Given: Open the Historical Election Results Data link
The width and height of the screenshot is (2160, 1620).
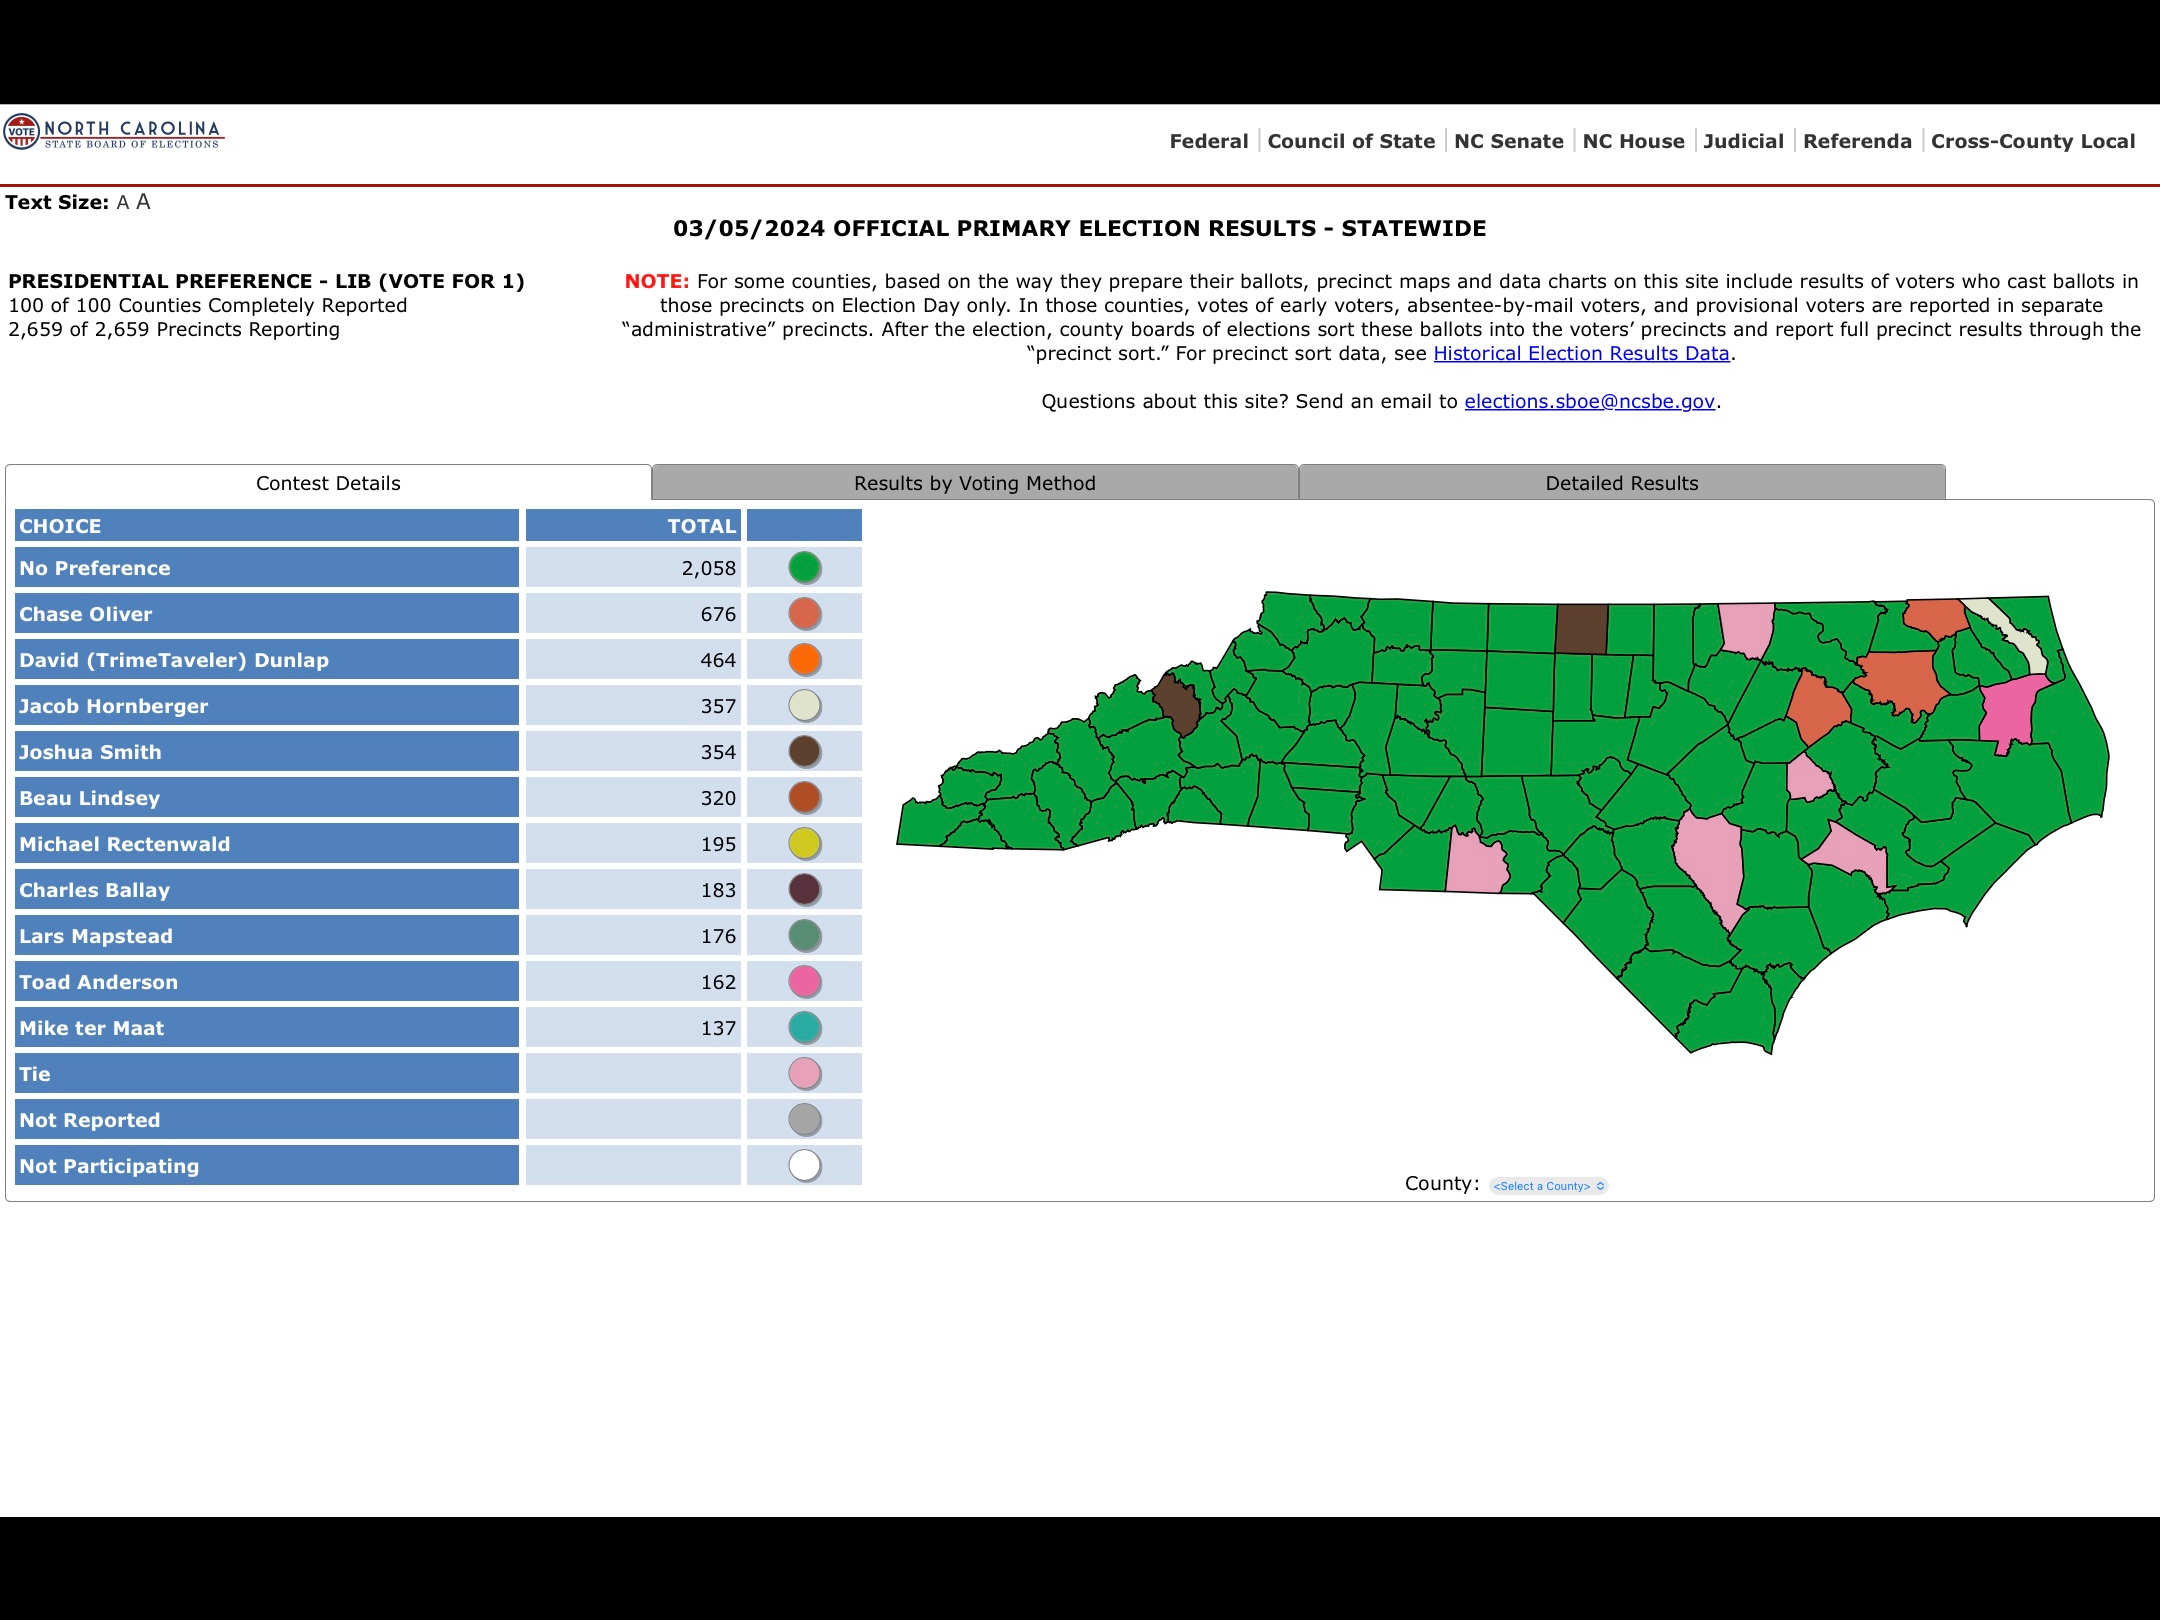Looking at the screenshot, I should pyautogui.click(x=1581, y=353).
